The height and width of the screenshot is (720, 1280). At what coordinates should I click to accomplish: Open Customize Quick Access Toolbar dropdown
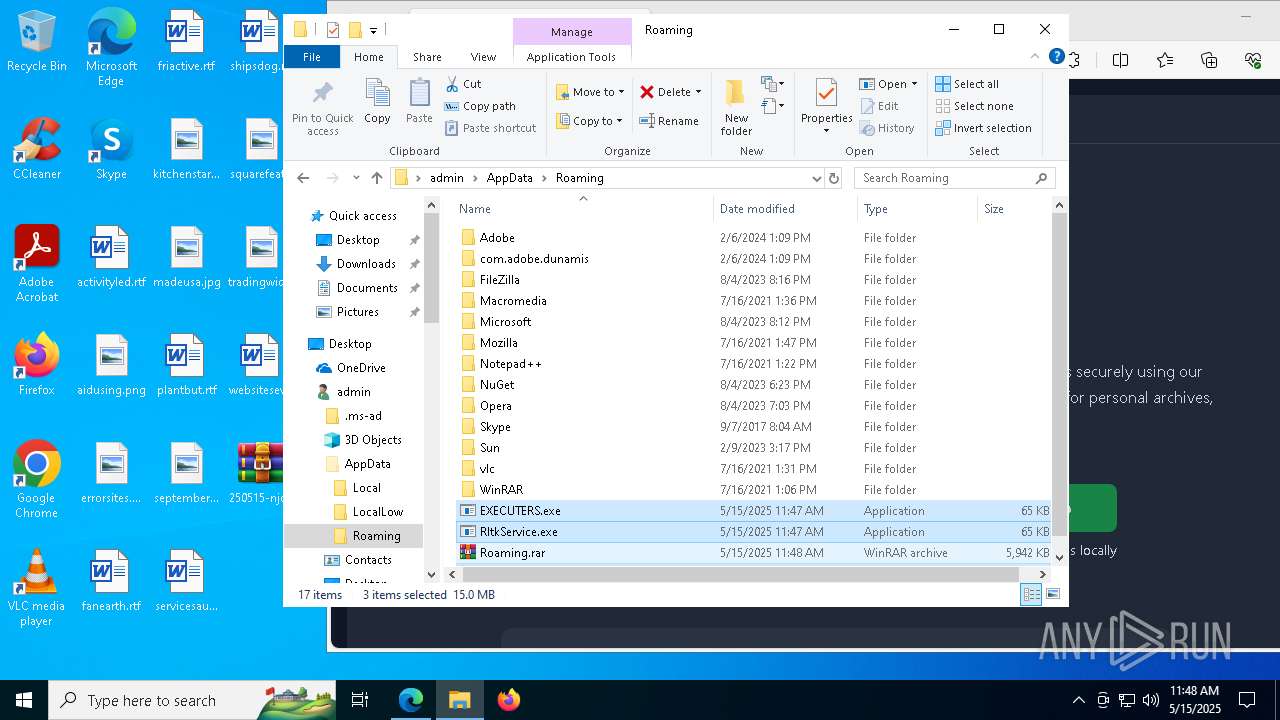[x=373, y=30]
